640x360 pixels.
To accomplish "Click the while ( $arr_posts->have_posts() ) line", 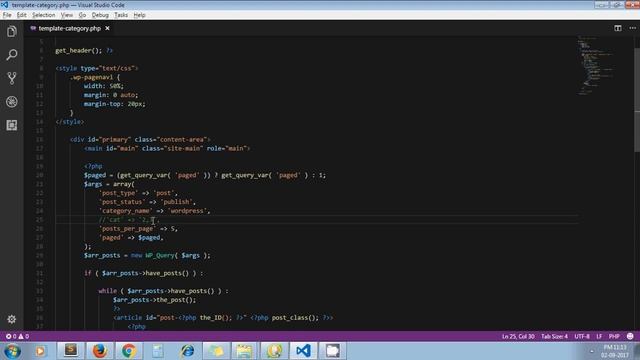I will click(163, 291).
